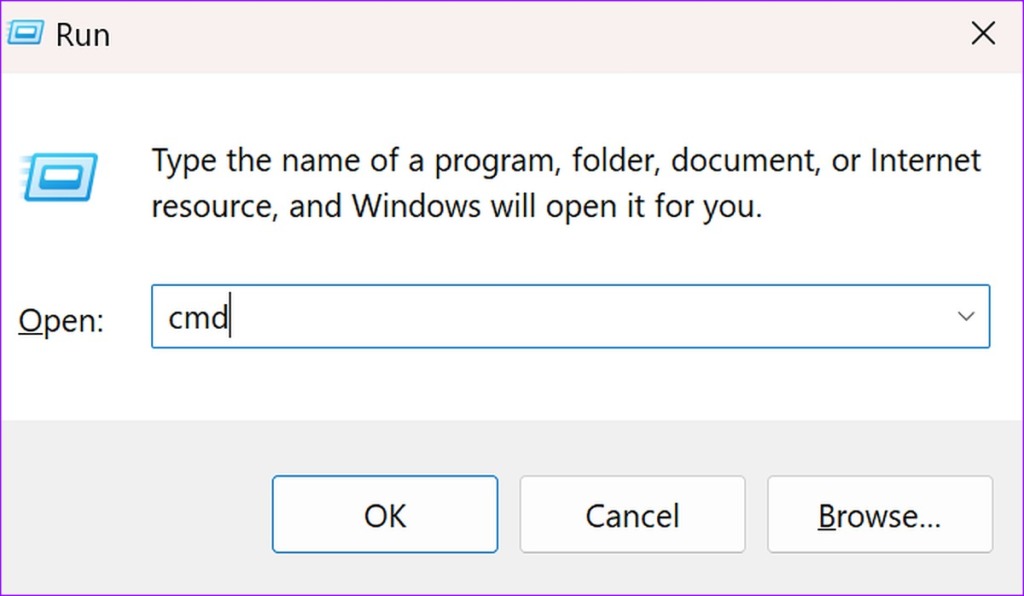This screenshot has height=596, width=1024.
Task: Click the large Run icon beside the description
Action: tap(60, 179)
